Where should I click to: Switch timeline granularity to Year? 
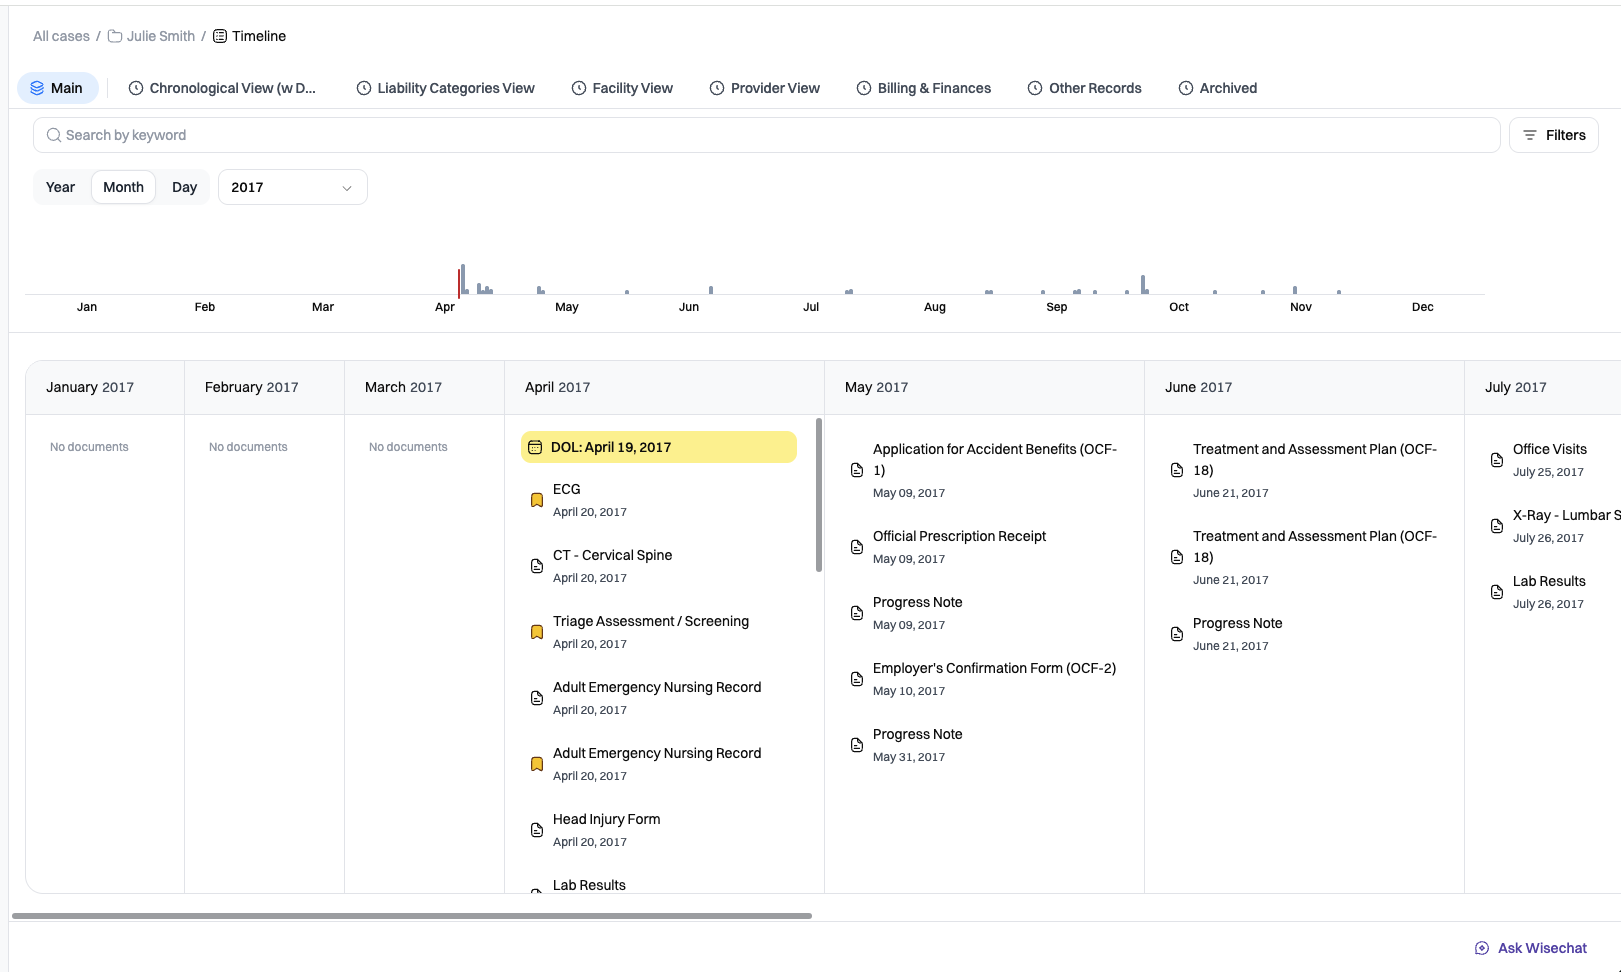coord(60,187)
